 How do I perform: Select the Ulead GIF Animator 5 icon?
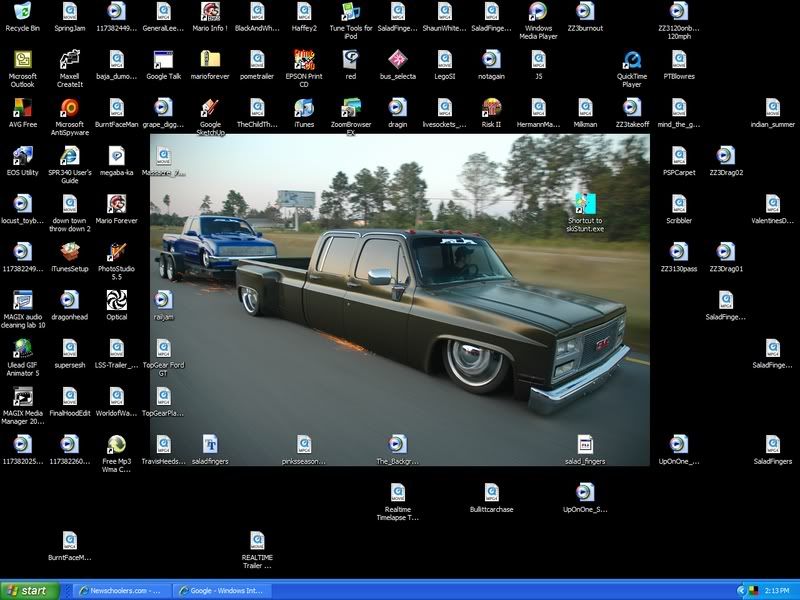(22, 348)
